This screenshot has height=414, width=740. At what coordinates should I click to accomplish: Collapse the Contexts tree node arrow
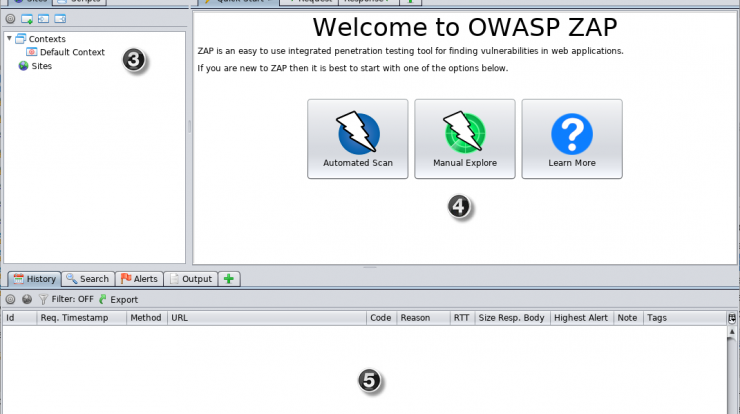(x=9, y=38)
